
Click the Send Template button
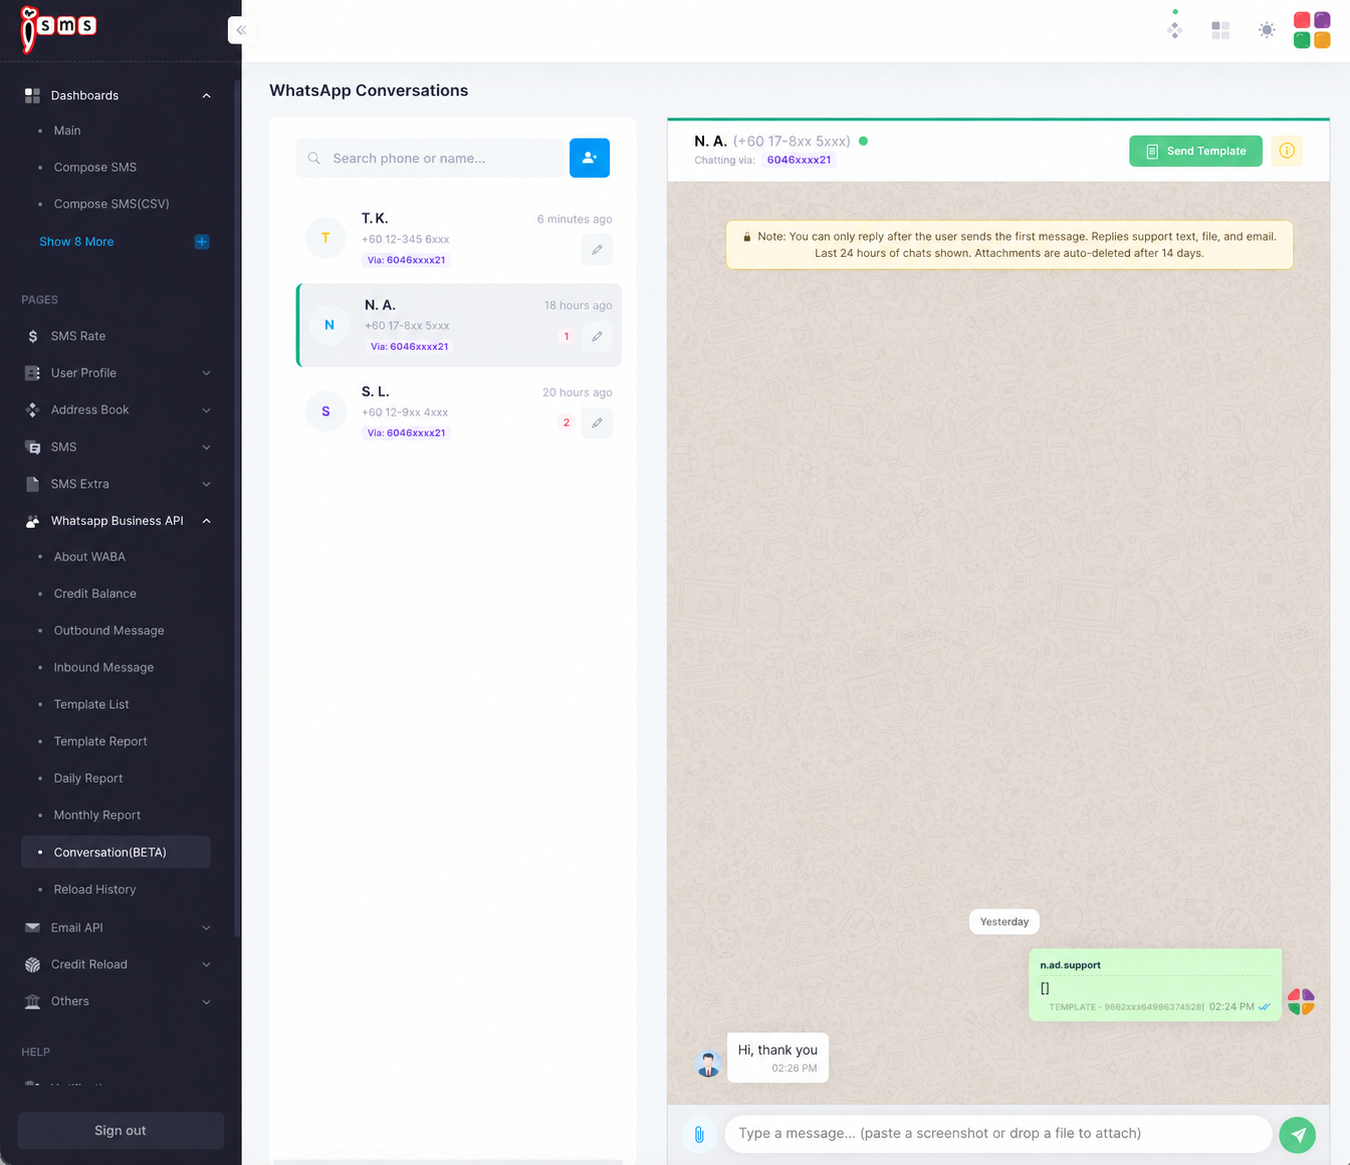tap(1195, 151)
